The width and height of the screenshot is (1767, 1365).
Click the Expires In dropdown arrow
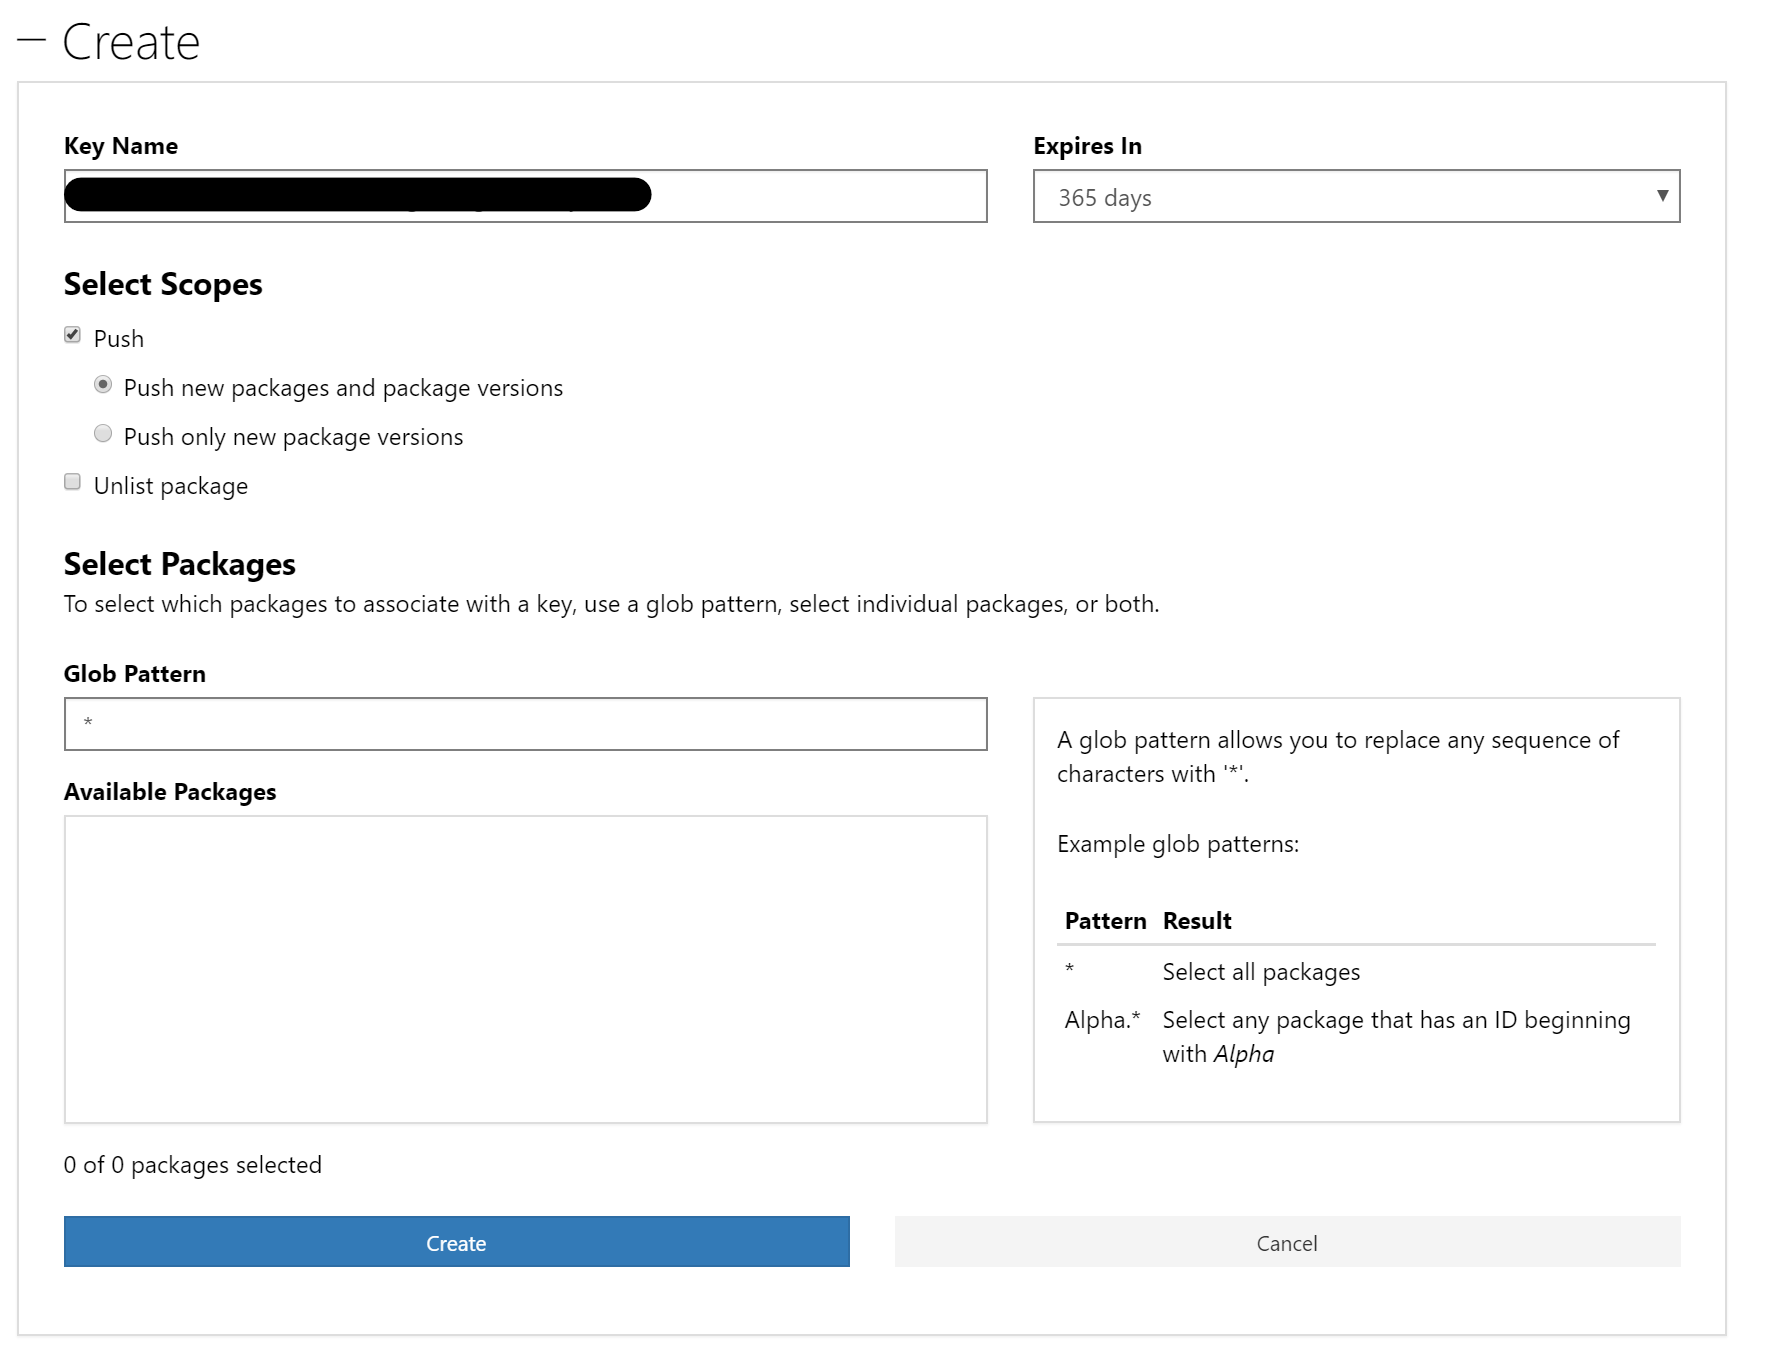pos(1661,196)
